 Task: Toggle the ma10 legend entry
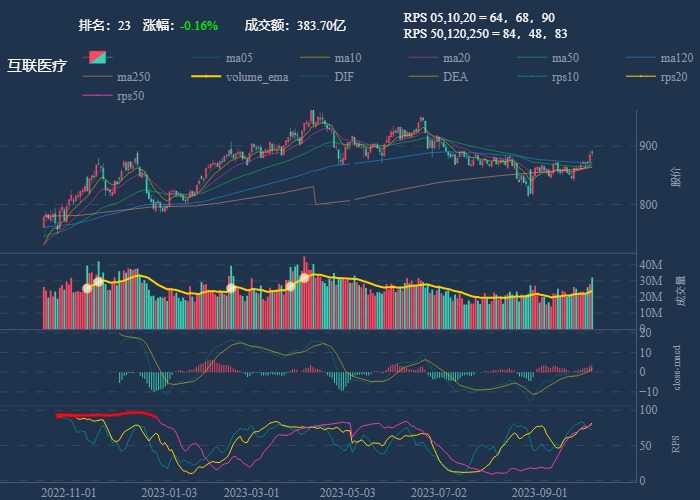[x=329, y=58]
